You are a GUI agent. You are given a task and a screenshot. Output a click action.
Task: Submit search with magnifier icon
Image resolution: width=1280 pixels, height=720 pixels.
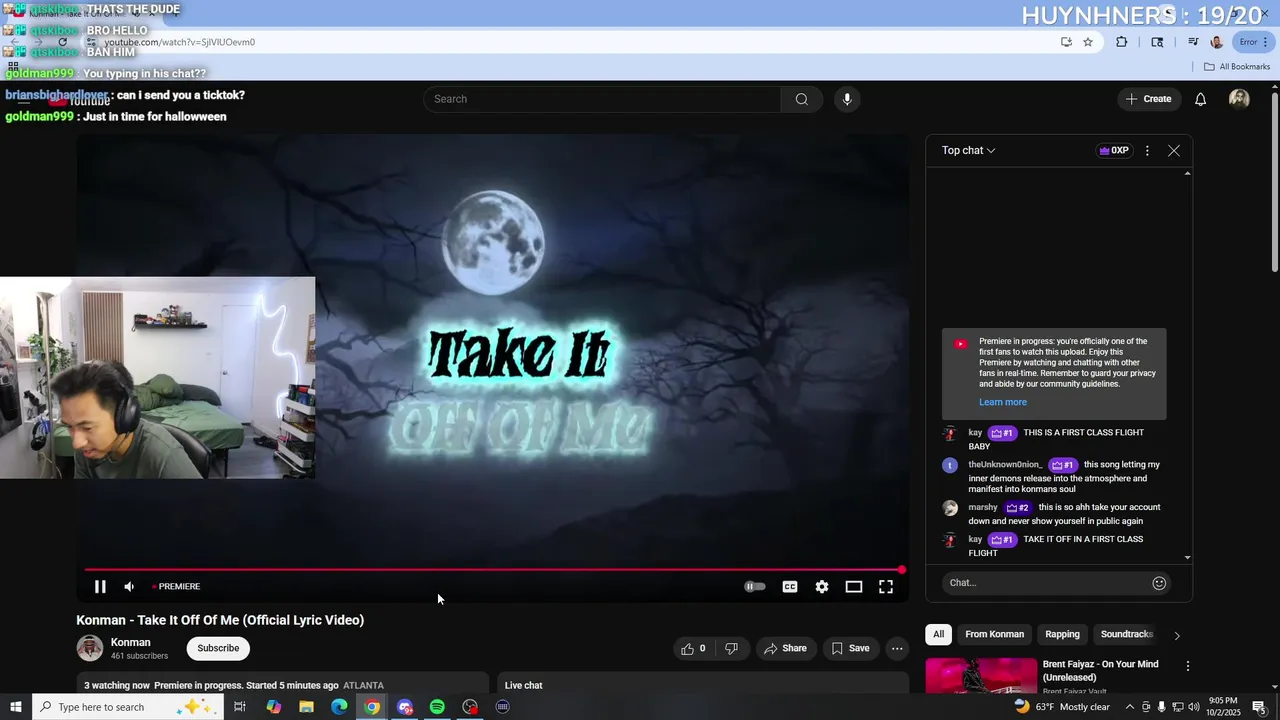pos(802,99)
